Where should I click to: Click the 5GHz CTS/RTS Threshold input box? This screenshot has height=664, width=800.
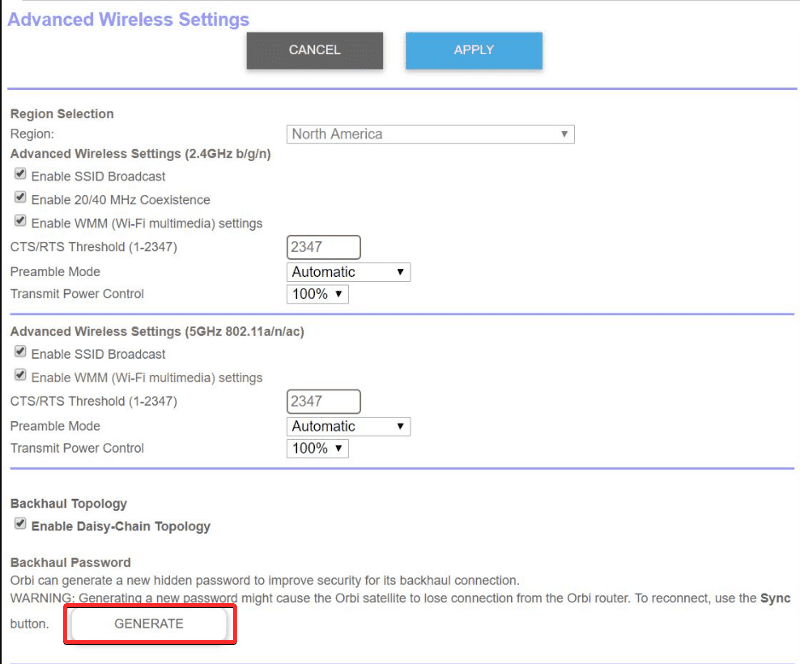click(x=323, y=400)
